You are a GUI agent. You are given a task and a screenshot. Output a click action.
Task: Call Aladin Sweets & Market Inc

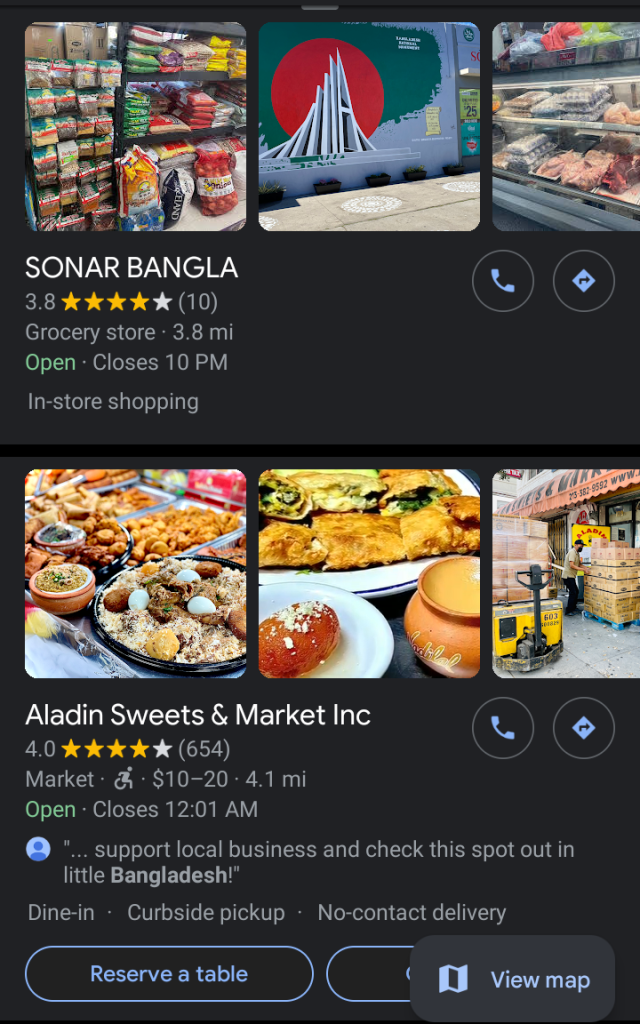[503, 728]
